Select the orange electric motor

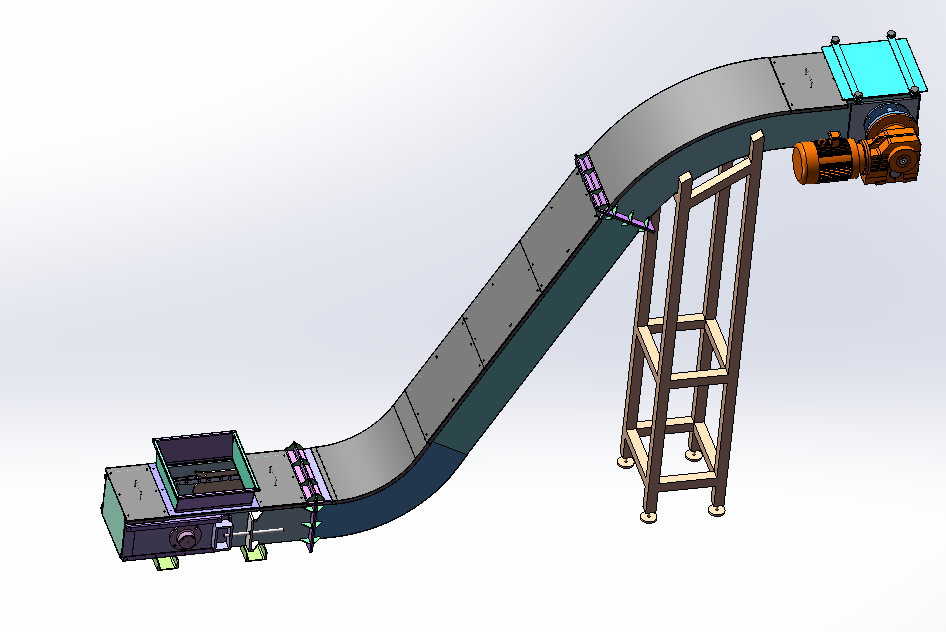(827, 160)
